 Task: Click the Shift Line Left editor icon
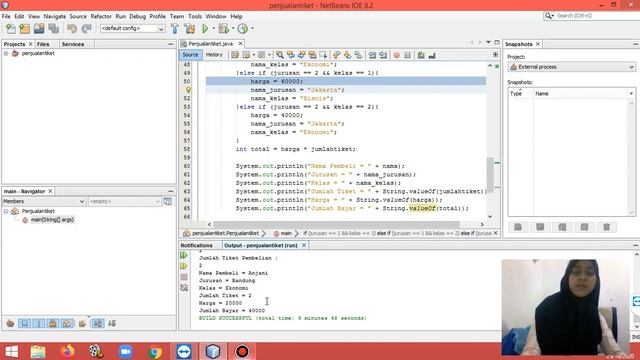pos(372,55)
